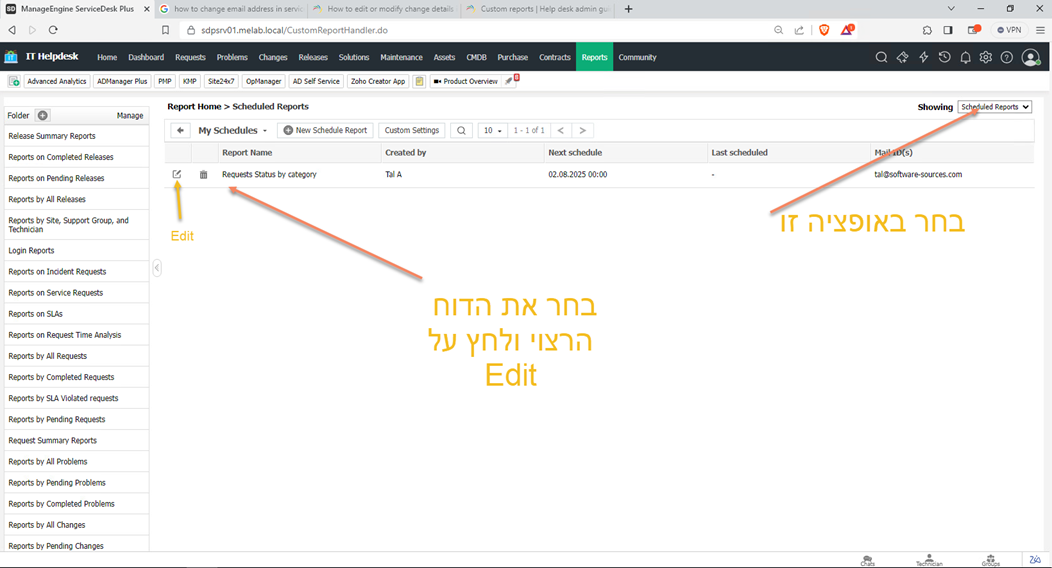
Task: Click the back arrow beside My Schedules
Action: pos(180,130)
